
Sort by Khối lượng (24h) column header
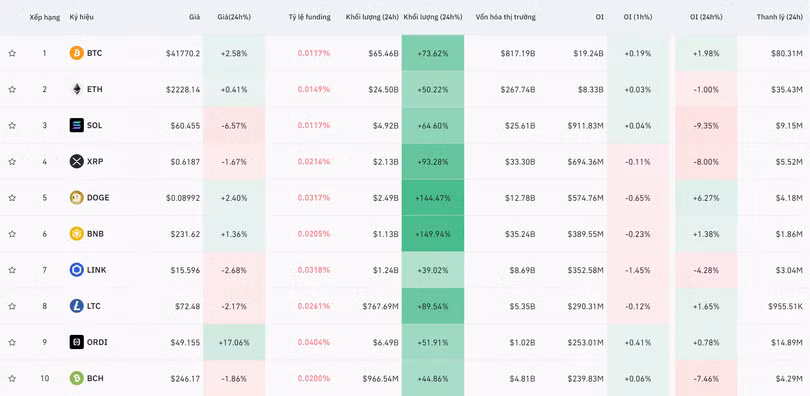coord(372,17)
